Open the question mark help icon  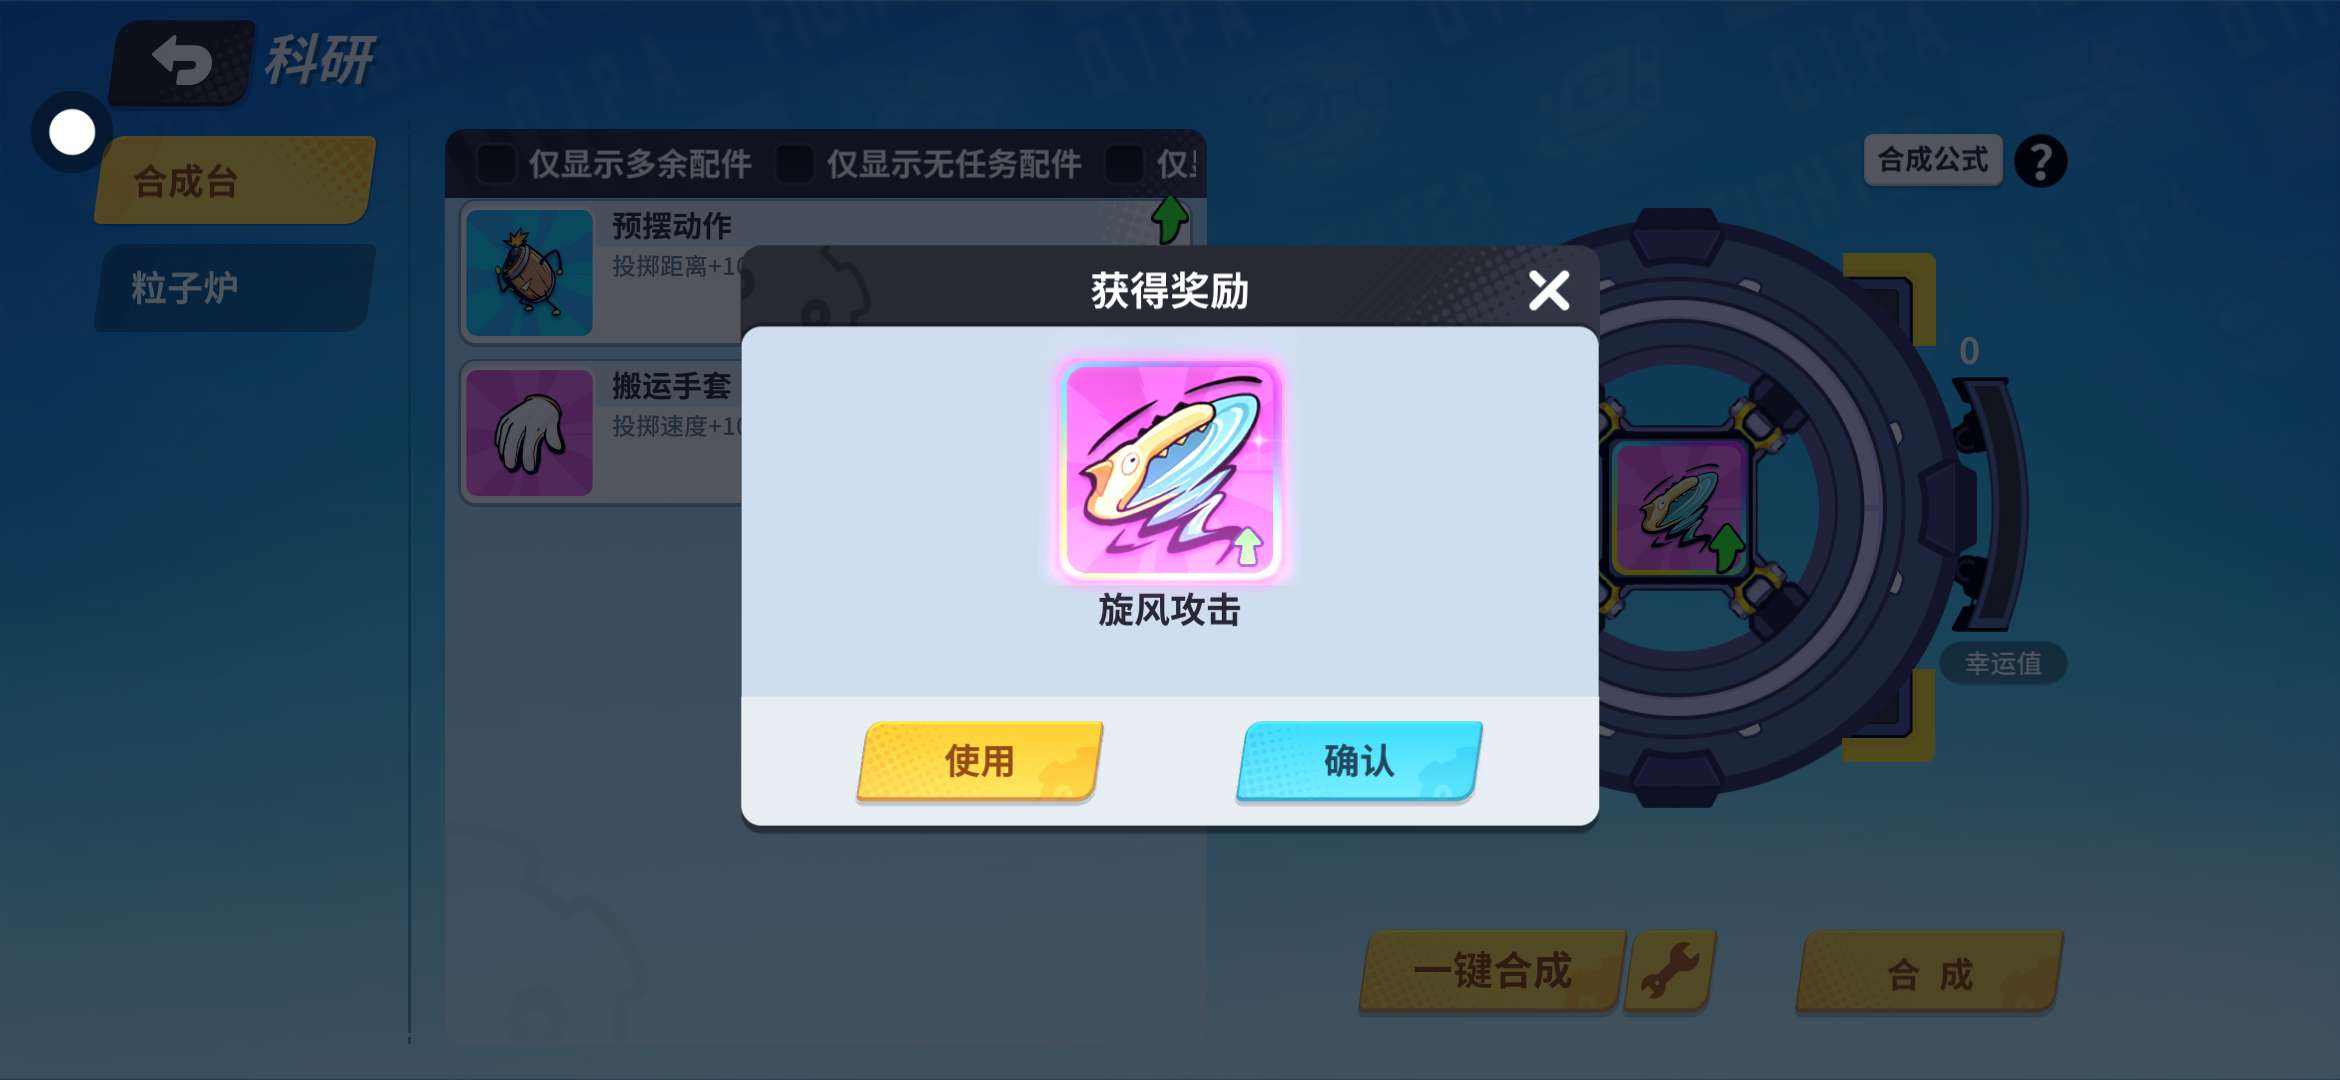pyautogui.click(x=2040, y=161)
